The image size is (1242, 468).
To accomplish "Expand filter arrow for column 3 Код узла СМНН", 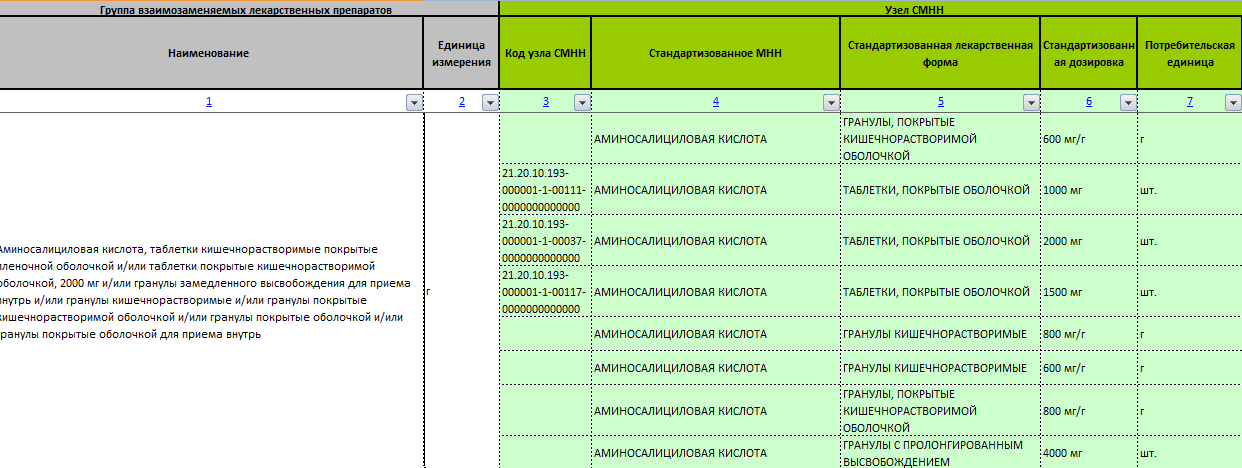I will tap(581, 102).
